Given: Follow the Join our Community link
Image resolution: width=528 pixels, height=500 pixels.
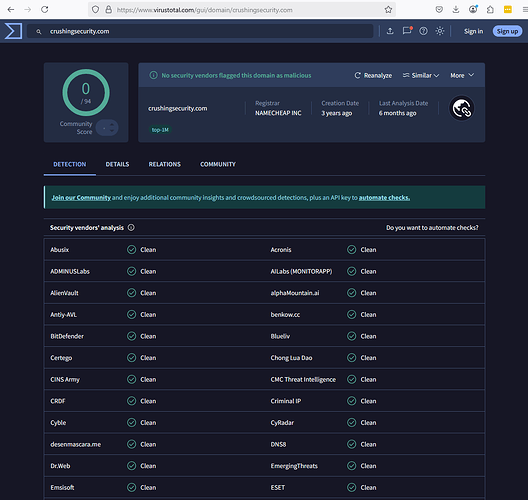Looking at the screenshot, I should pyautogui.click(x=81, y=198).
